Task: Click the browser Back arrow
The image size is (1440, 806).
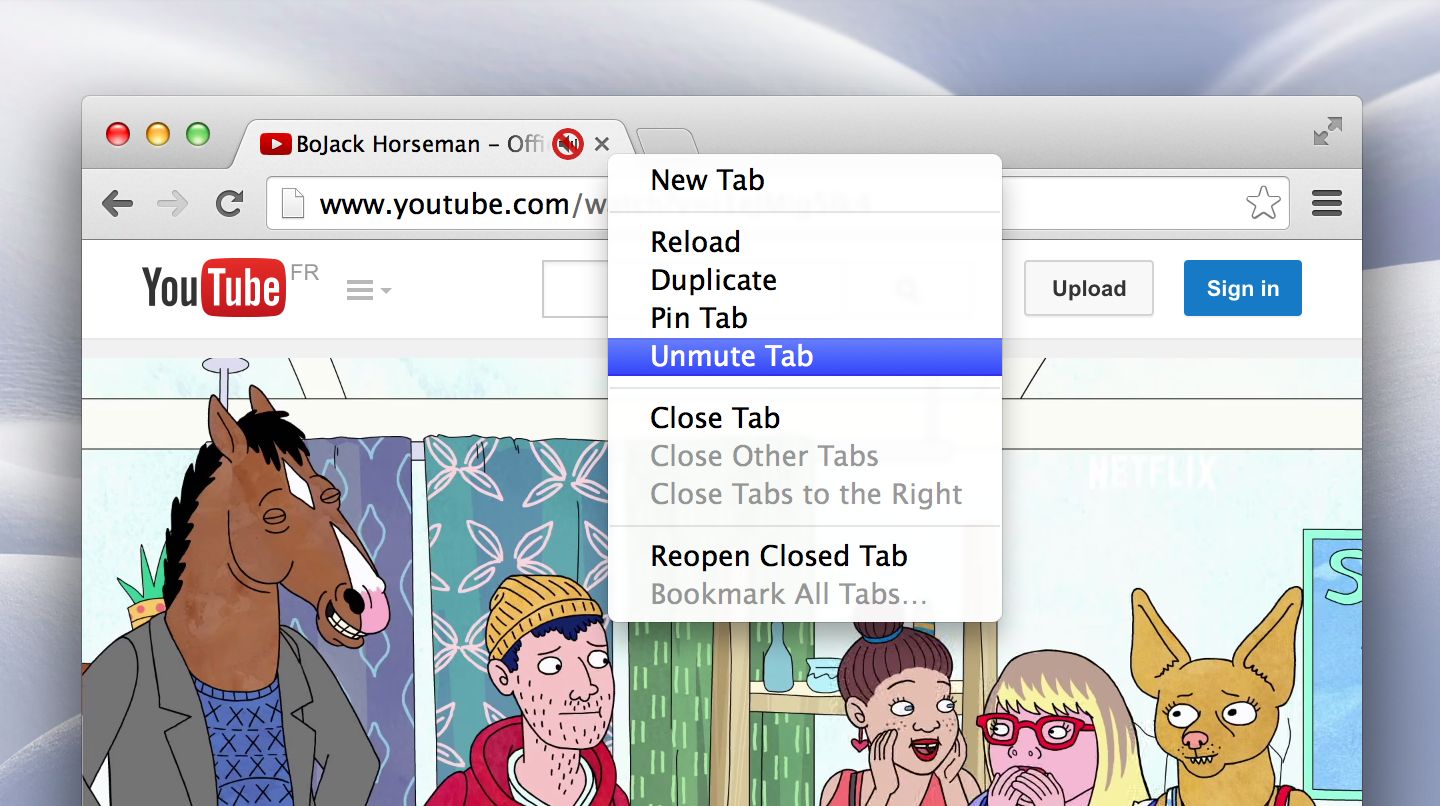Action: coord(117,204)
